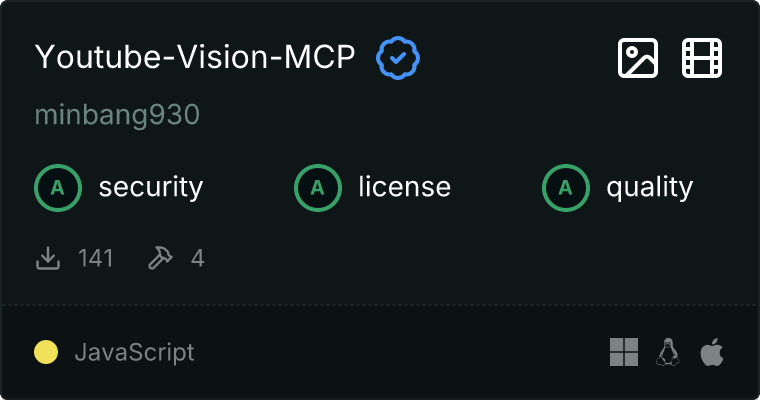This screenshot has width=760, height=400.
Task: Click the yellow JavaScript language dot
Action: (x=46, y=352)
